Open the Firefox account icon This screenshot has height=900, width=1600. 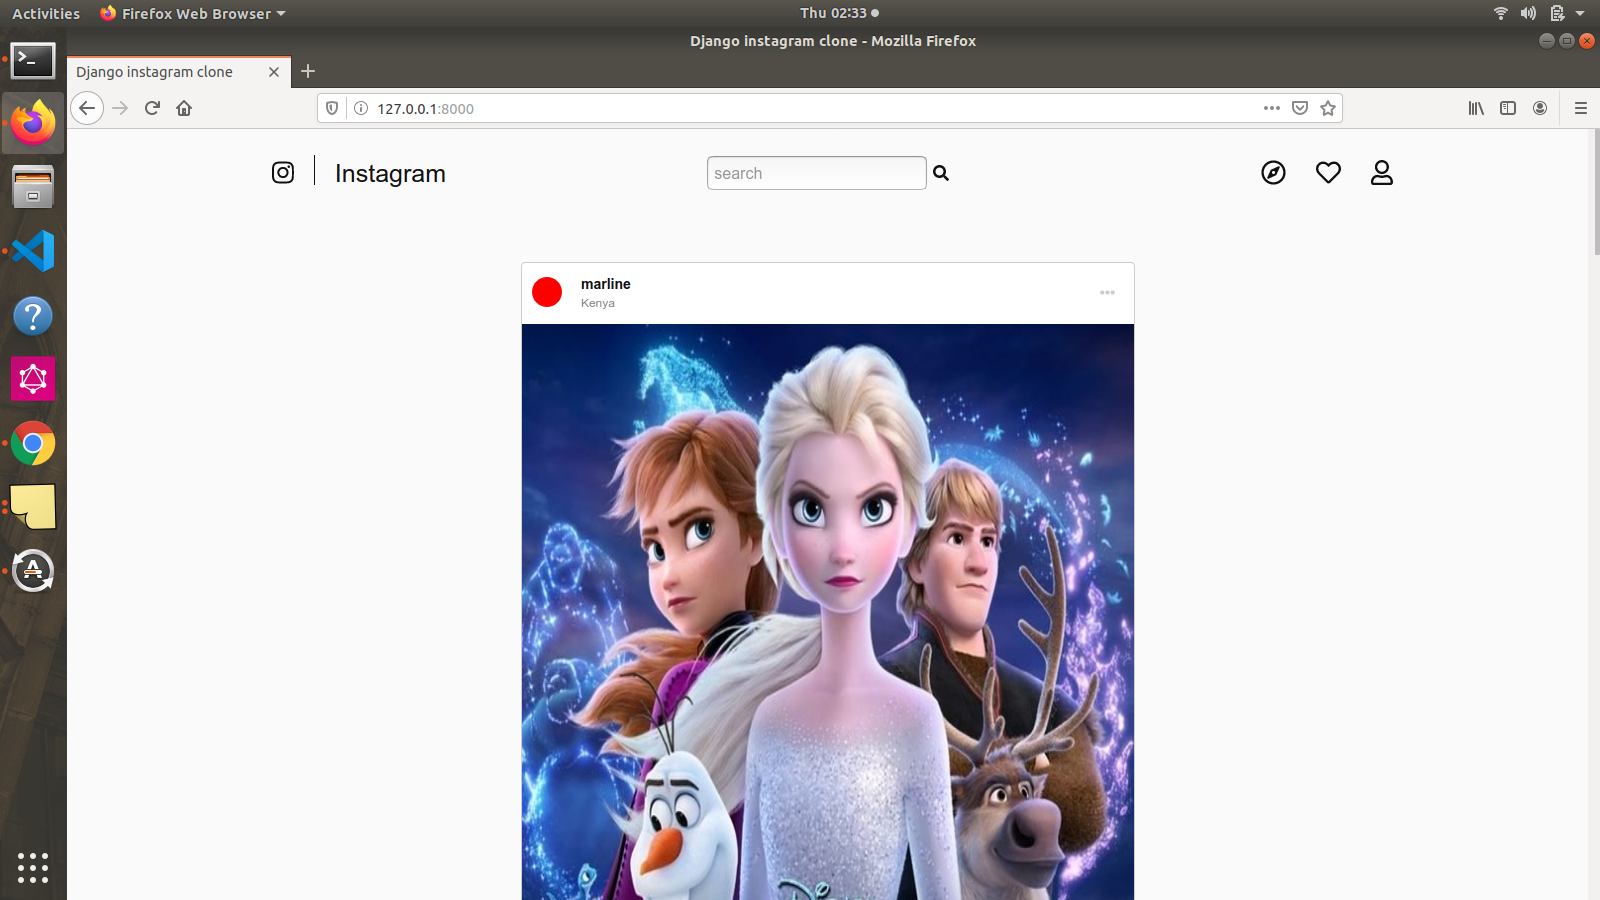click(1540, 108)
